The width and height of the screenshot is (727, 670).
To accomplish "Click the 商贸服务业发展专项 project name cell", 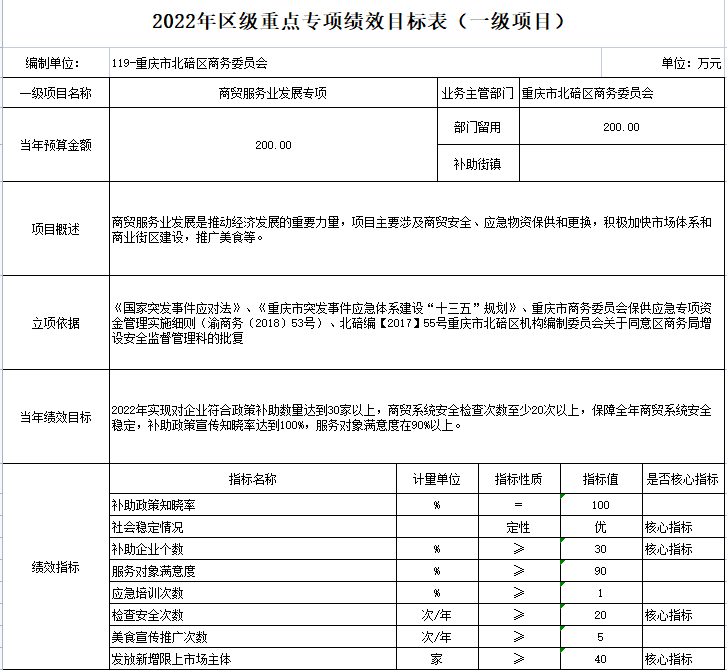I will tap(273, 93).
